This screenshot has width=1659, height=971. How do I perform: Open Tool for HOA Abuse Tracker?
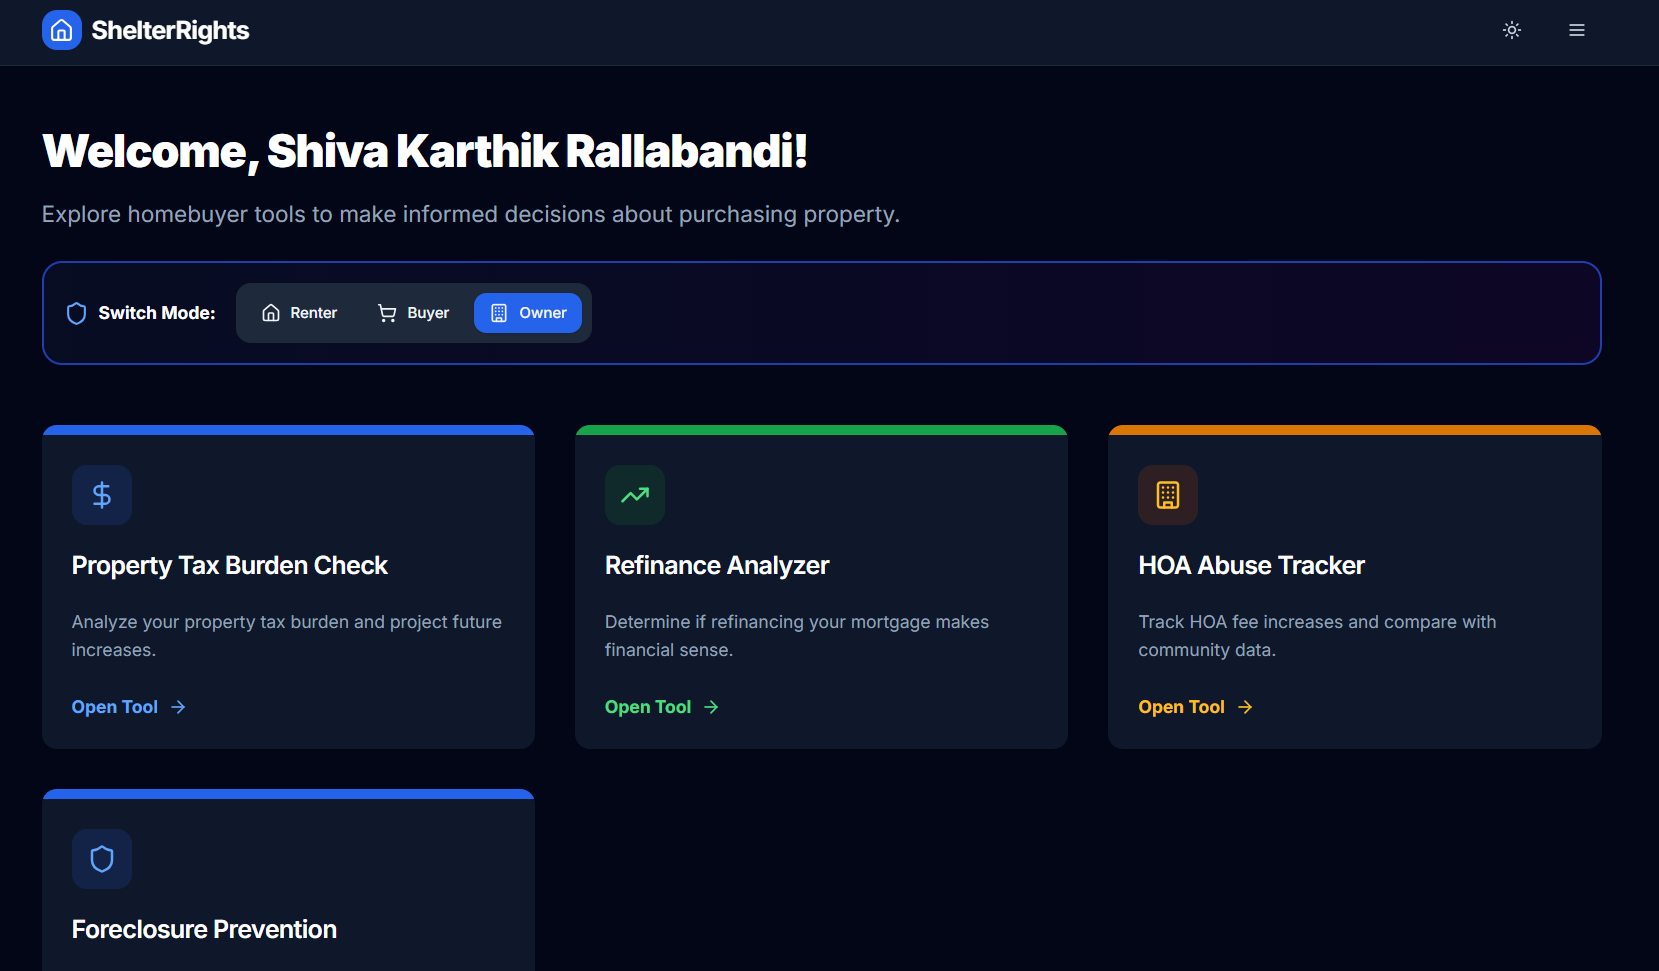pos(1196,707)
